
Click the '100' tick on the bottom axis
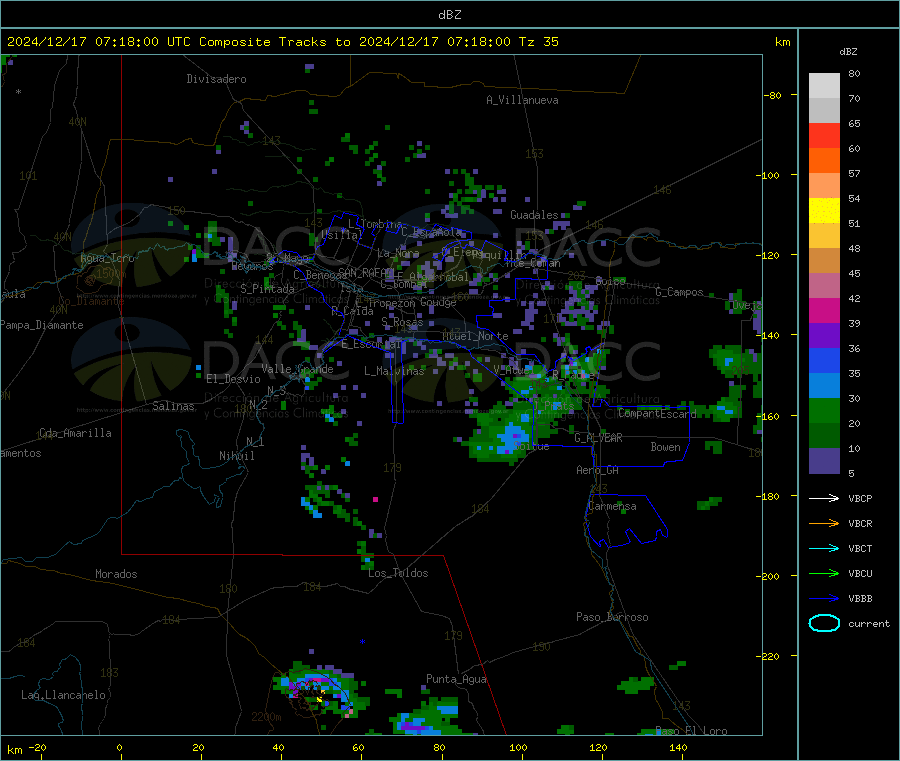point(518,747)
